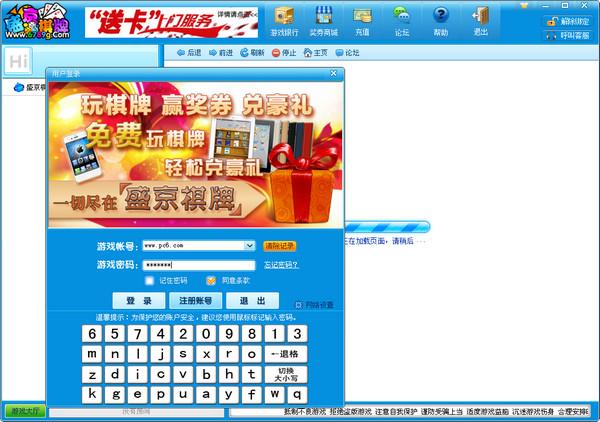Click the 游戏大厅 game lobby button
This screenshot has height=422, width=600.
25,411
